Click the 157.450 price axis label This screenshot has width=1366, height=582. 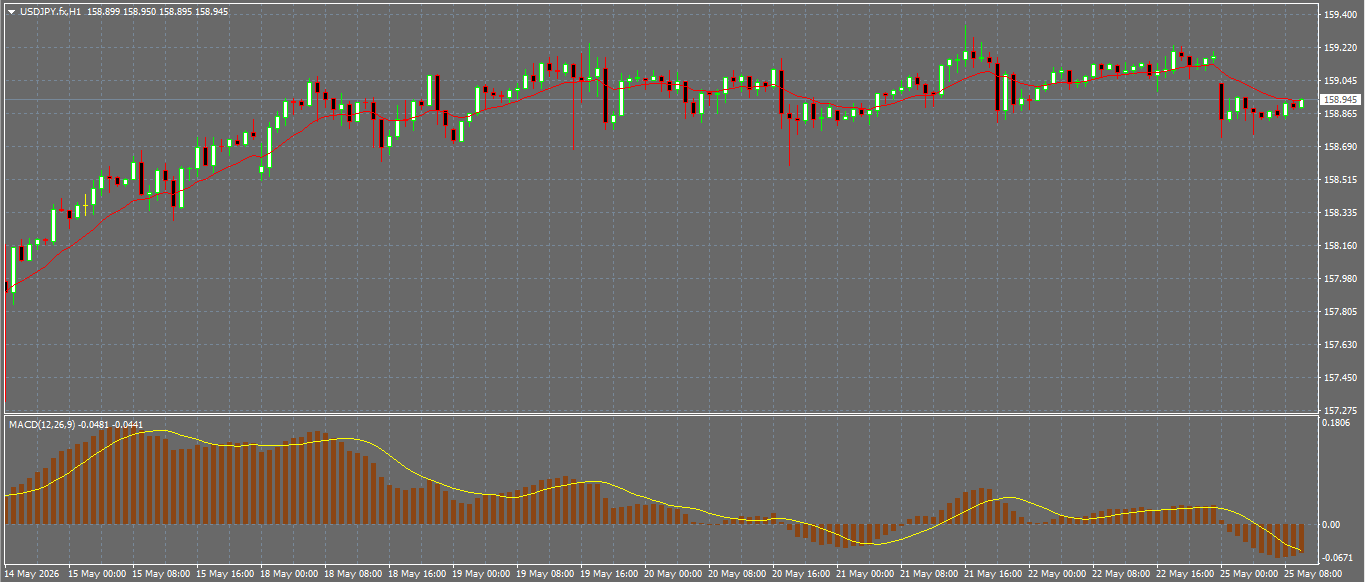(x=1340, y=378)
